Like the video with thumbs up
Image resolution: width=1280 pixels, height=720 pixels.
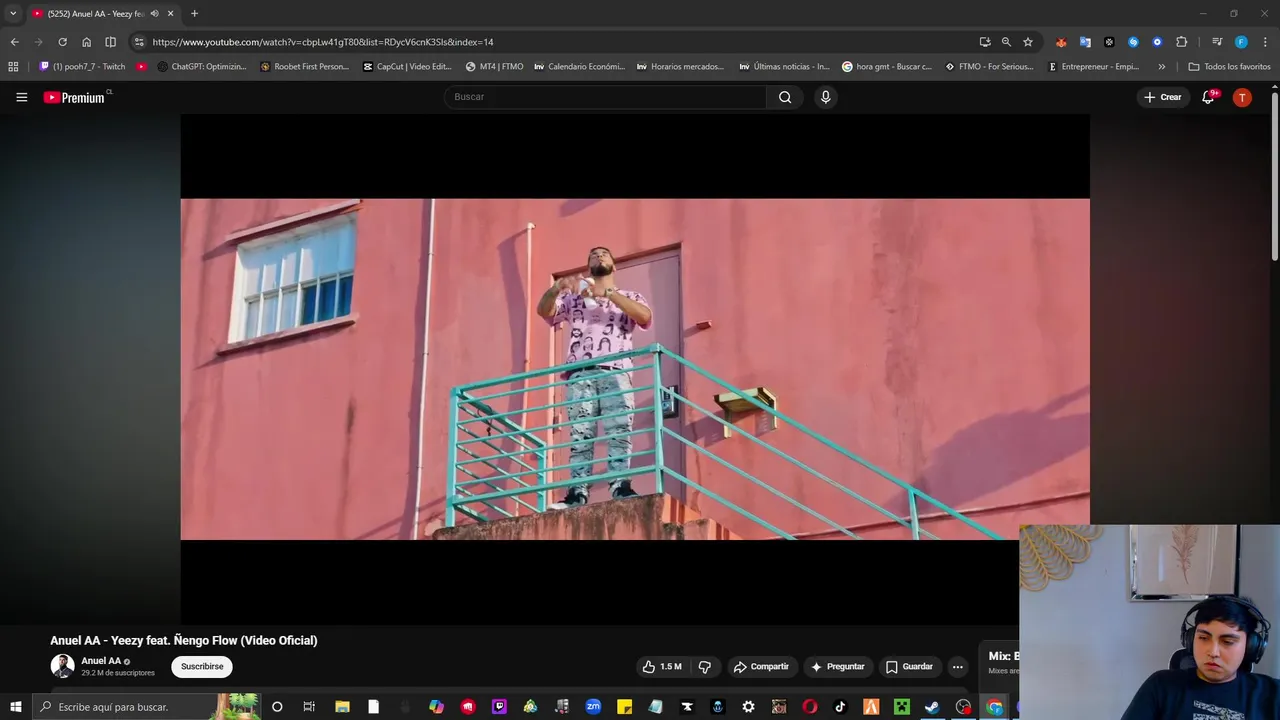pos(662,667)
